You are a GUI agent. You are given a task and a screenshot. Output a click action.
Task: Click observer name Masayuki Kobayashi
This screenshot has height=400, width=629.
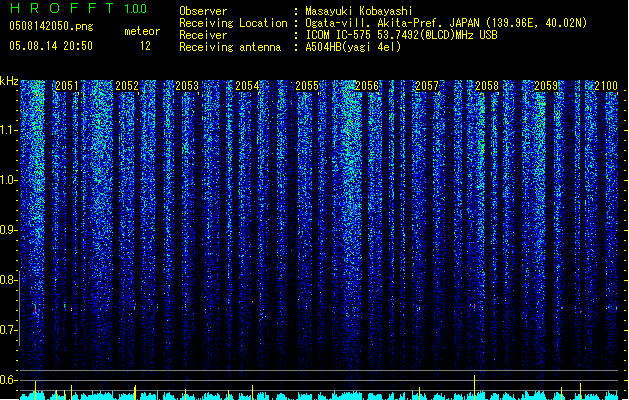point(359,11)
